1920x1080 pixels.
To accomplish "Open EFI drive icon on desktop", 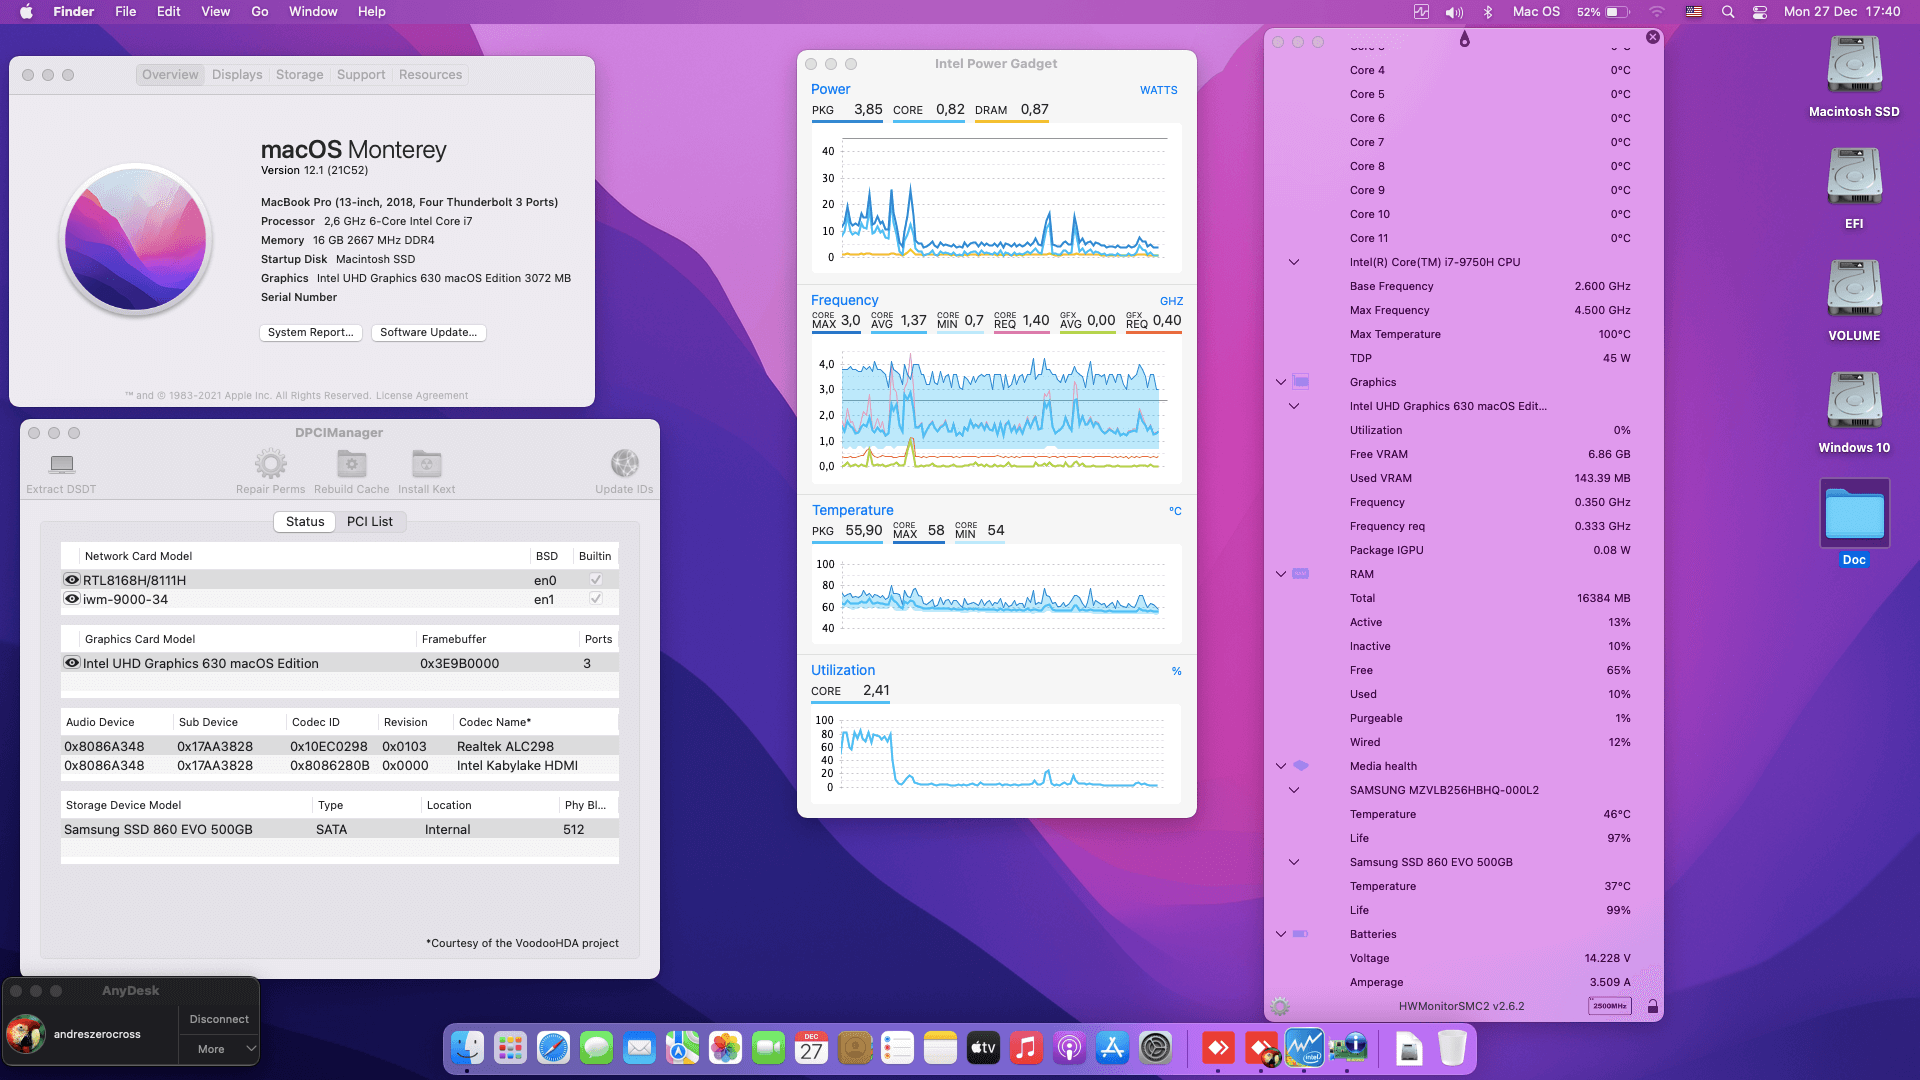I will (x=1854, y=178).
